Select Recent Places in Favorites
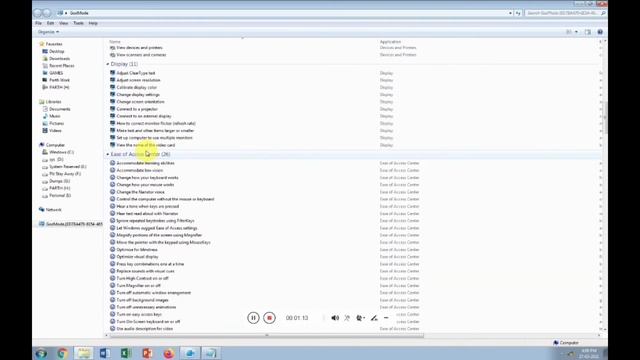The image size is (640, 360). [x=61, y=66]
